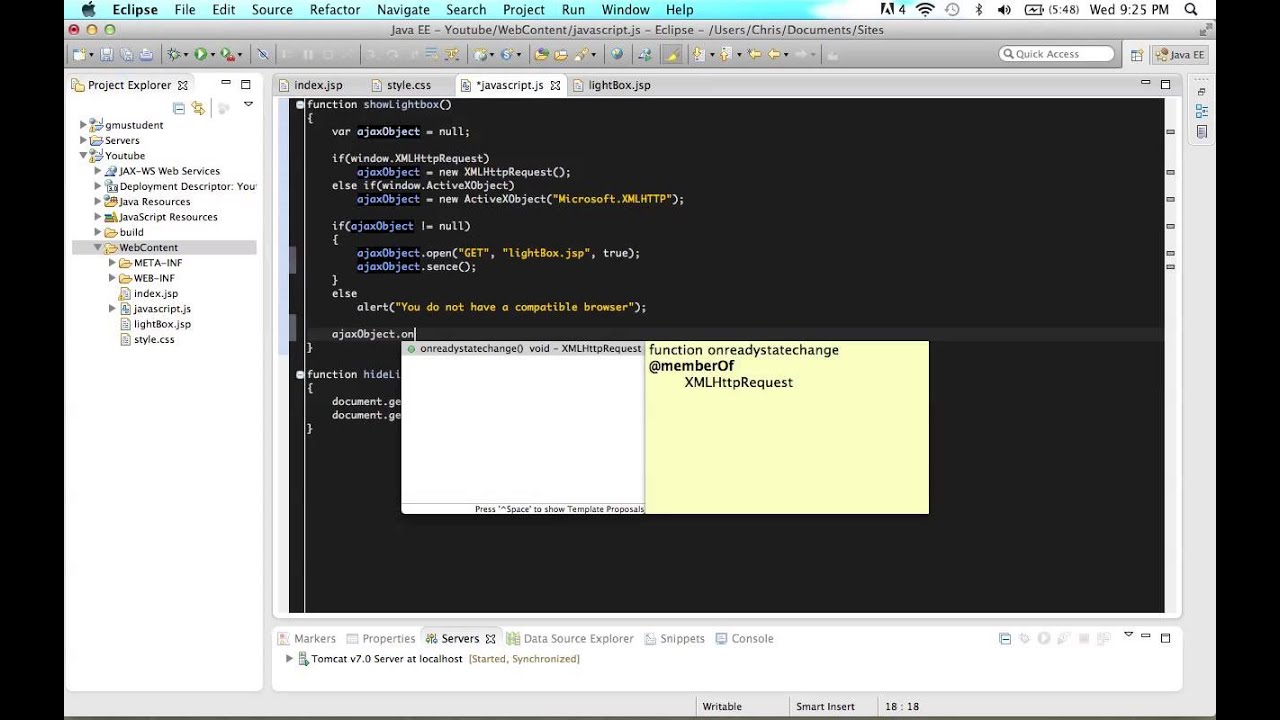The height and width of the screenshot is (720, 1280).
Task: Open the New file dropdown arrow
Action: [91, 55]
